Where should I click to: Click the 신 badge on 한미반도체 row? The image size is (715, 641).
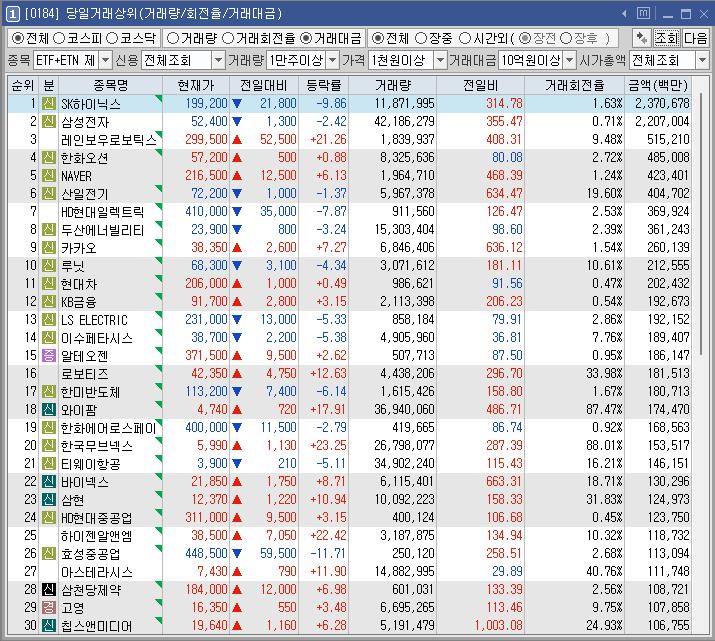pos(49,391)
